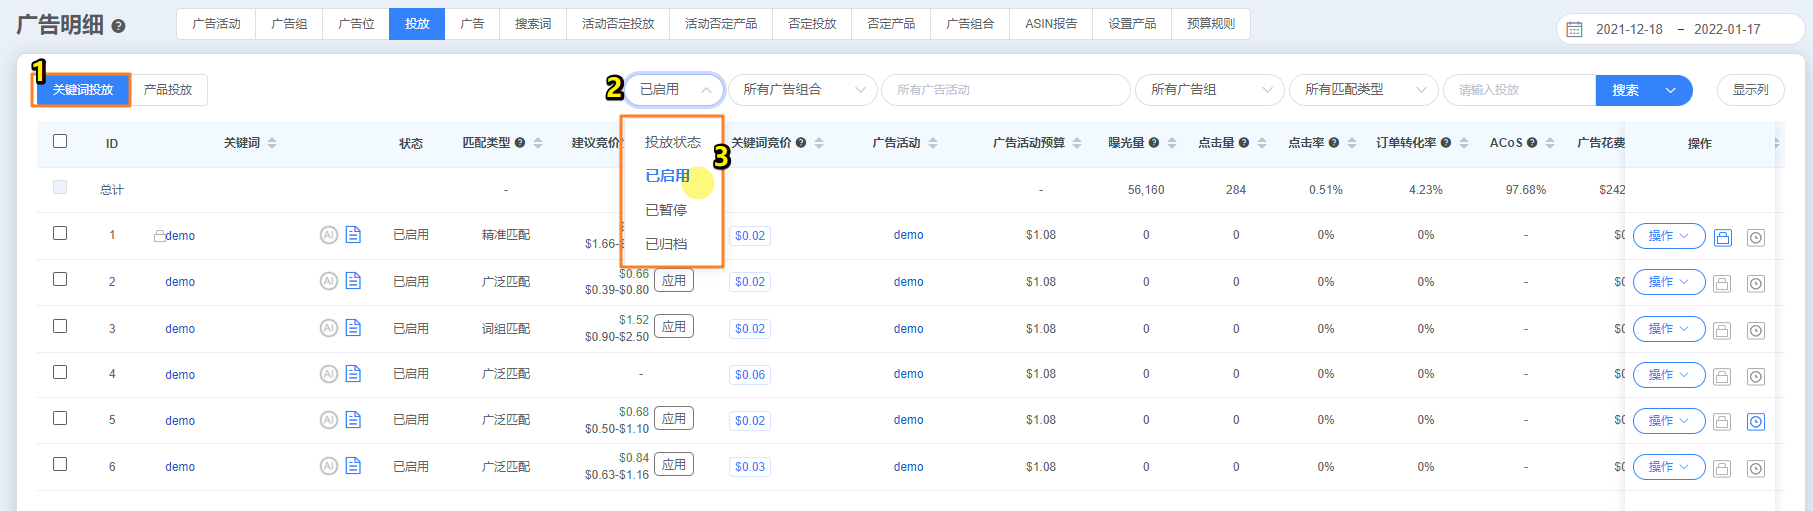Click the AI icon in row 1
The image size is (1813, 511).
pos(328,235)
